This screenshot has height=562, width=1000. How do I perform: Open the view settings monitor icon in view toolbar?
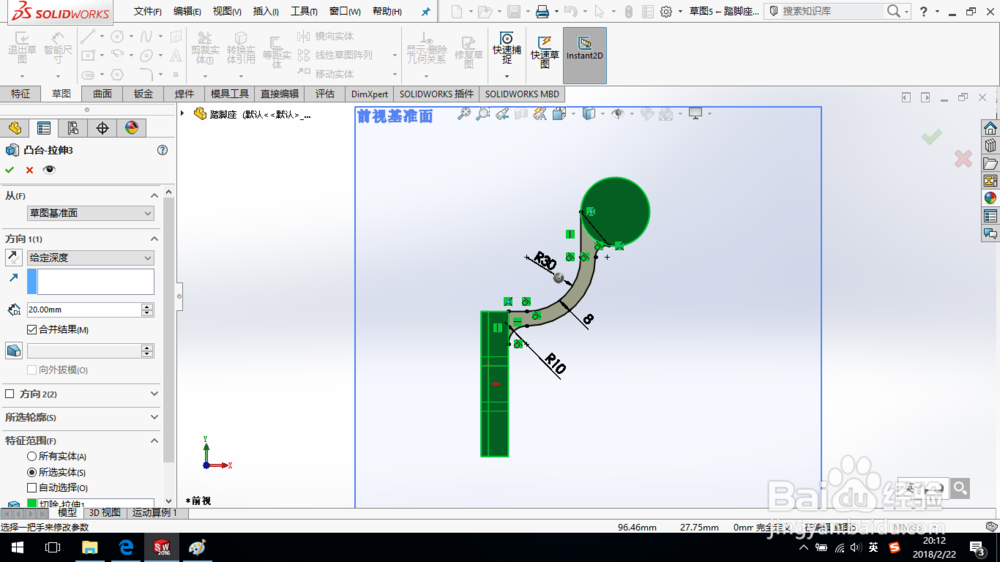[x=695, y=114]
